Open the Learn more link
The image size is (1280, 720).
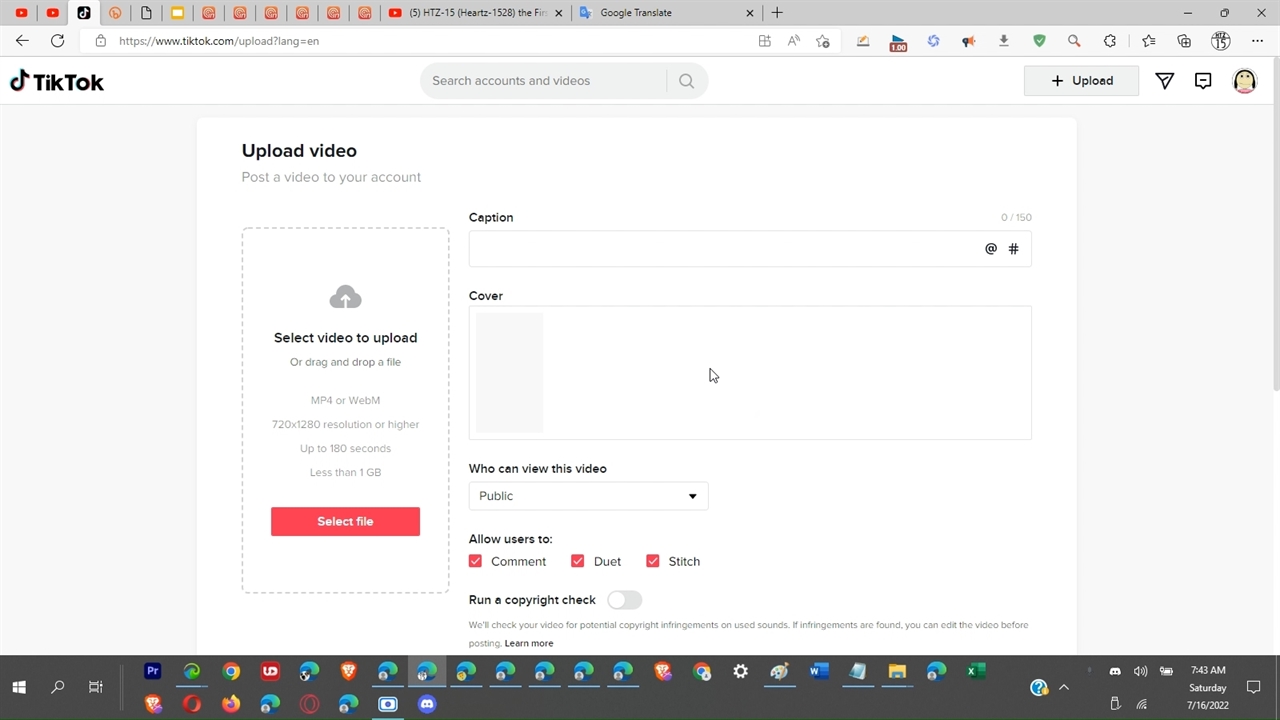[x=528, y=643]
